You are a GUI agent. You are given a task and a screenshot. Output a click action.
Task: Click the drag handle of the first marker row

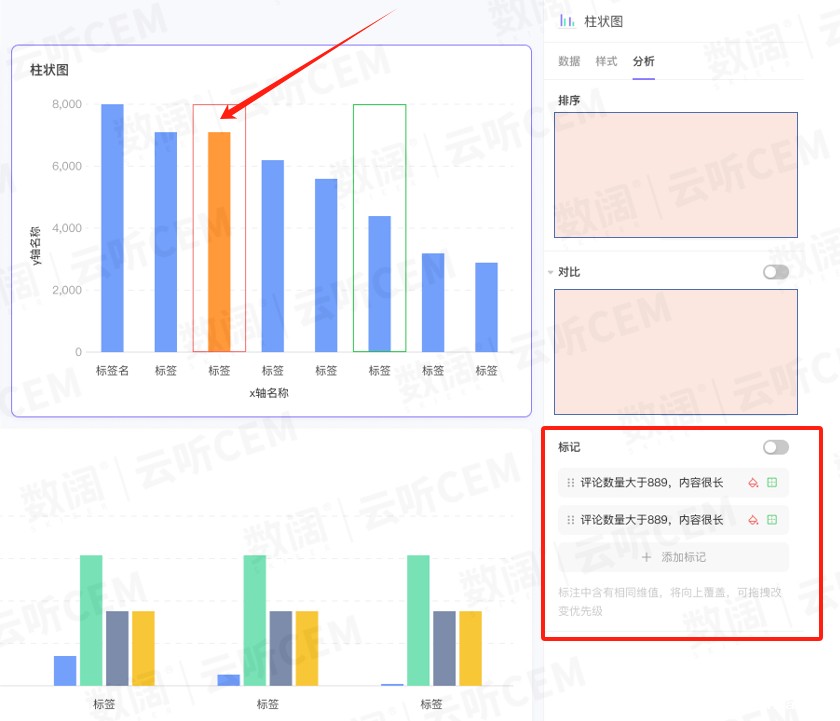[x=571, y=483]
